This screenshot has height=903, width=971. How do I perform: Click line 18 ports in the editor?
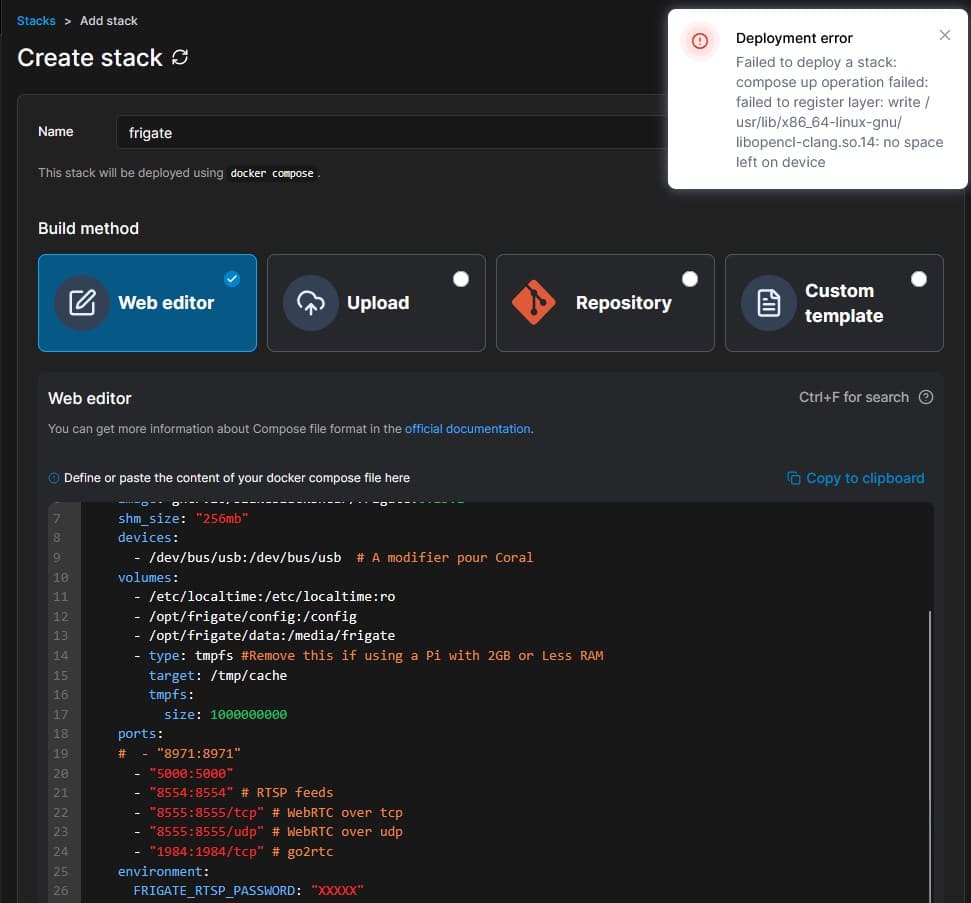(138, 734)
